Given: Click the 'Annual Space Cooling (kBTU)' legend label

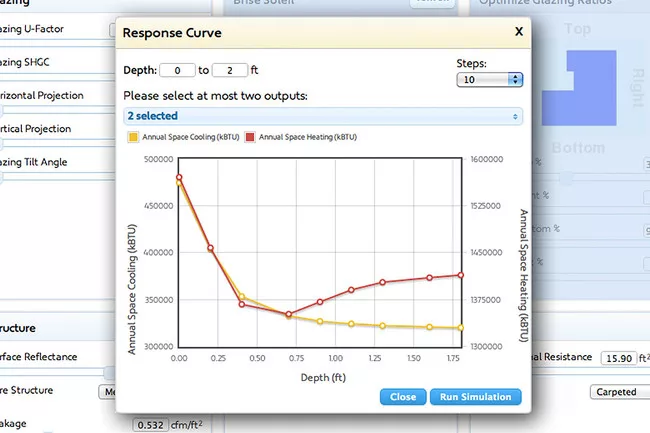Looking at the screenshot, I should [191, 137].
